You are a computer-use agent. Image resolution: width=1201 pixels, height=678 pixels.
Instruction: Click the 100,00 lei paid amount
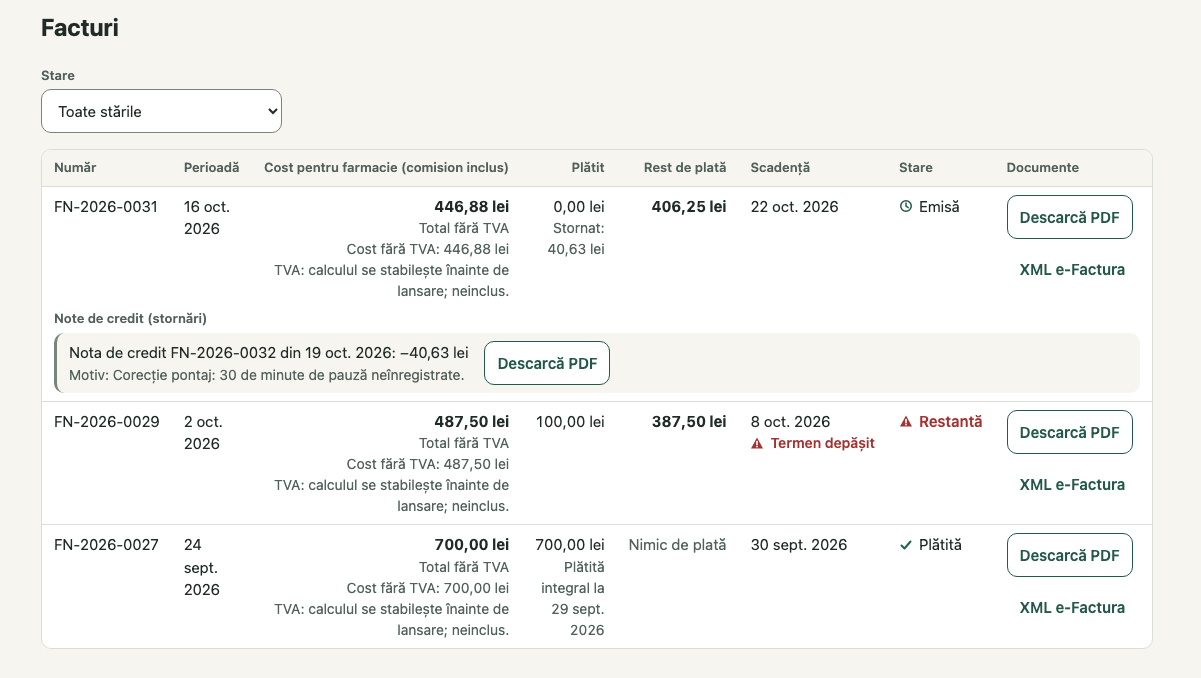click(571, 422)
